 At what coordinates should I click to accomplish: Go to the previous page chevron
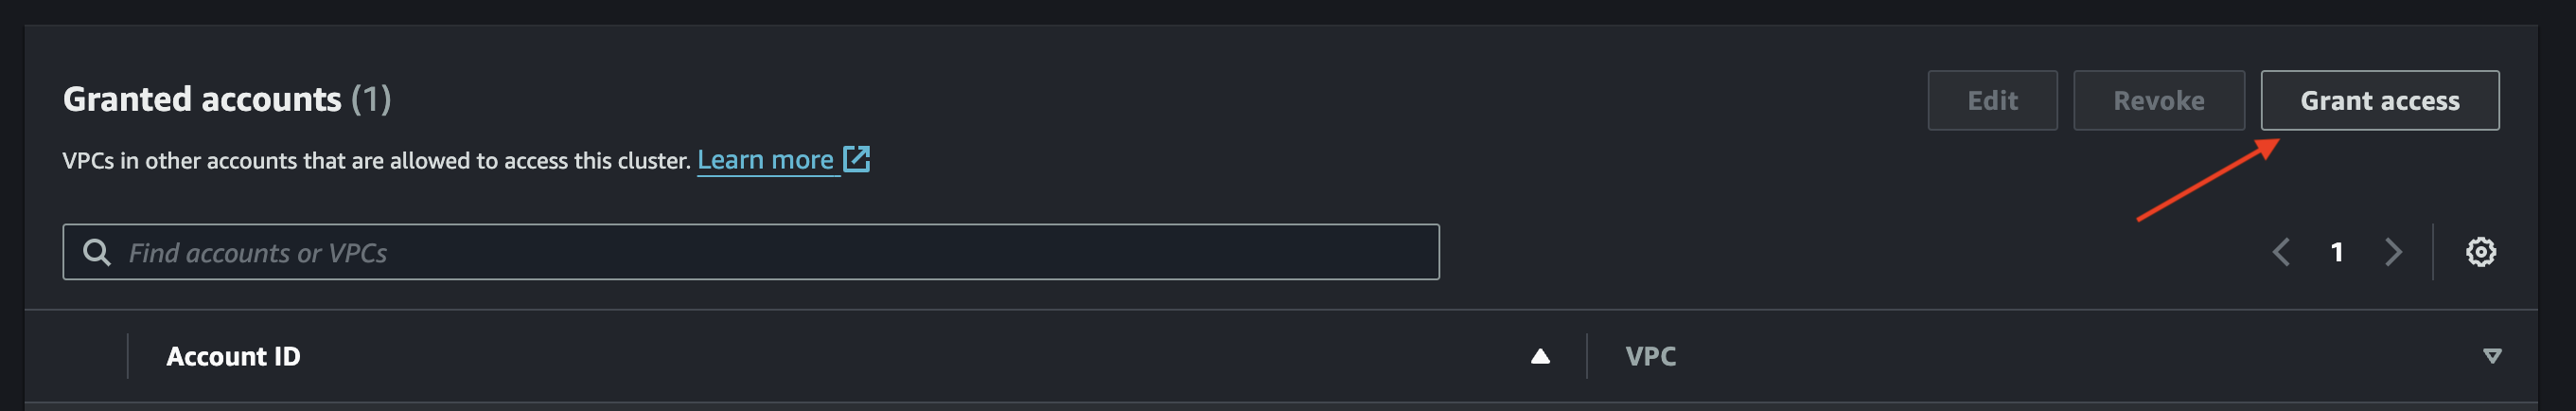2281,252
